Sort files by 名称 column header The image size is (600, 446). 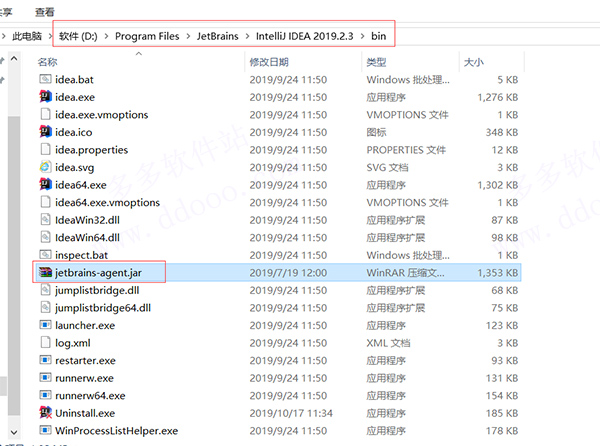47,62
